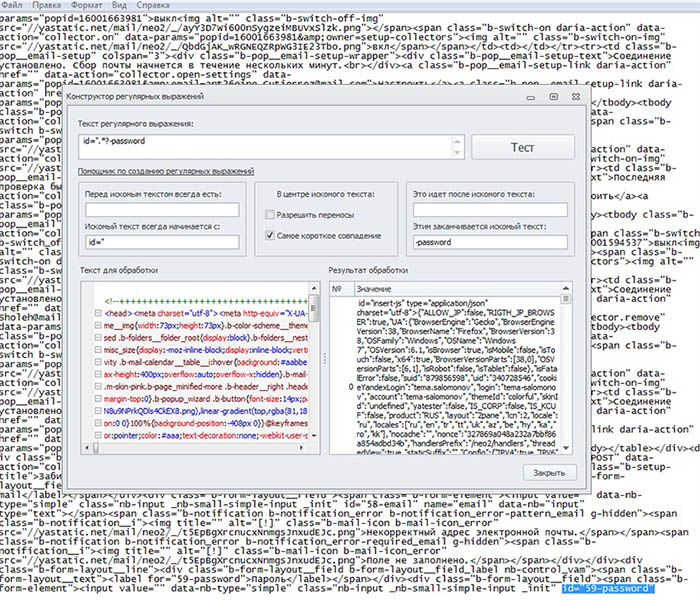Click the splitter handle between text panels
This screenshot has height=600, width=700.
tap(325, 358)
